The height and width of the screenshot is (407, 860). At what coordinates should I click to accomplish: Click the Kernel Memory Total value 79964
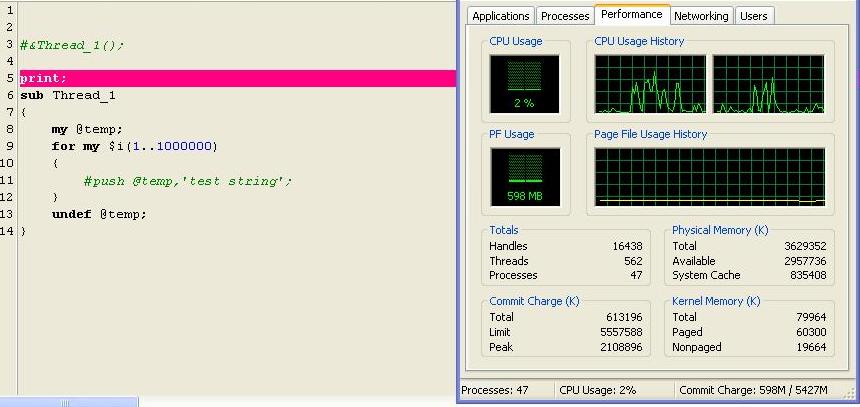(811, 317)
